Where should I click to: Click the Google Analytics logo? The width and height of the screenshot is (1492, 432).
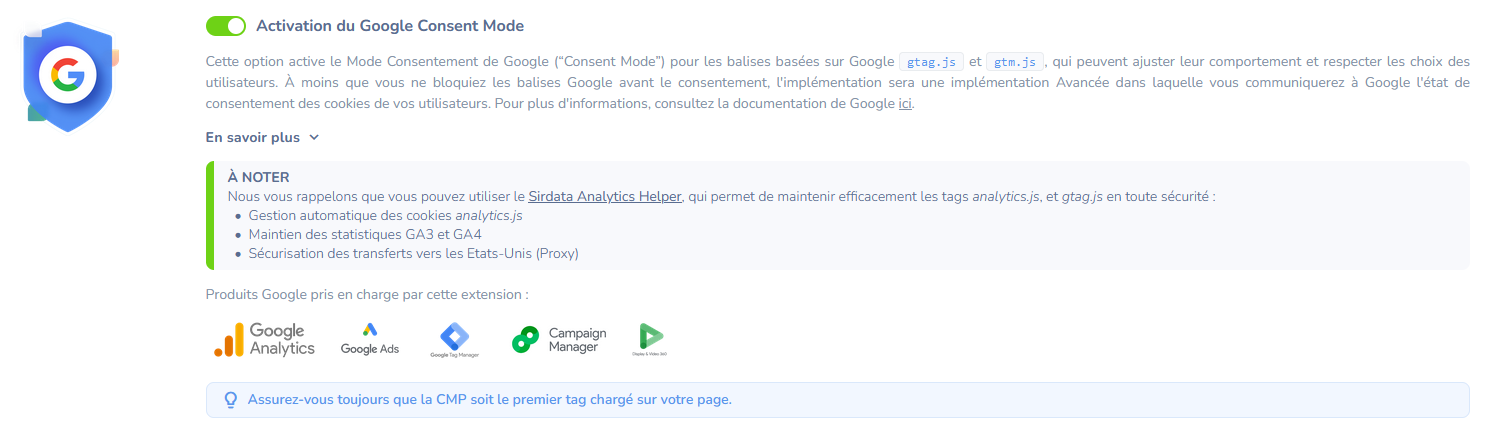tap(264, 339)
